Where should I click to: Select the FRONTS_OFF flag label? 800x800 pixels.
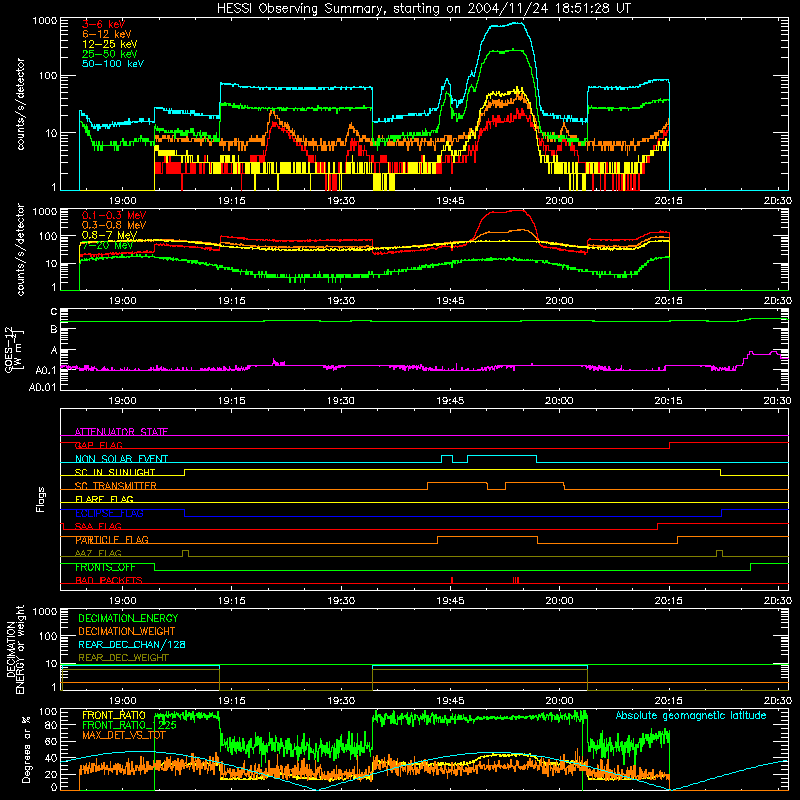coord(105,567)
